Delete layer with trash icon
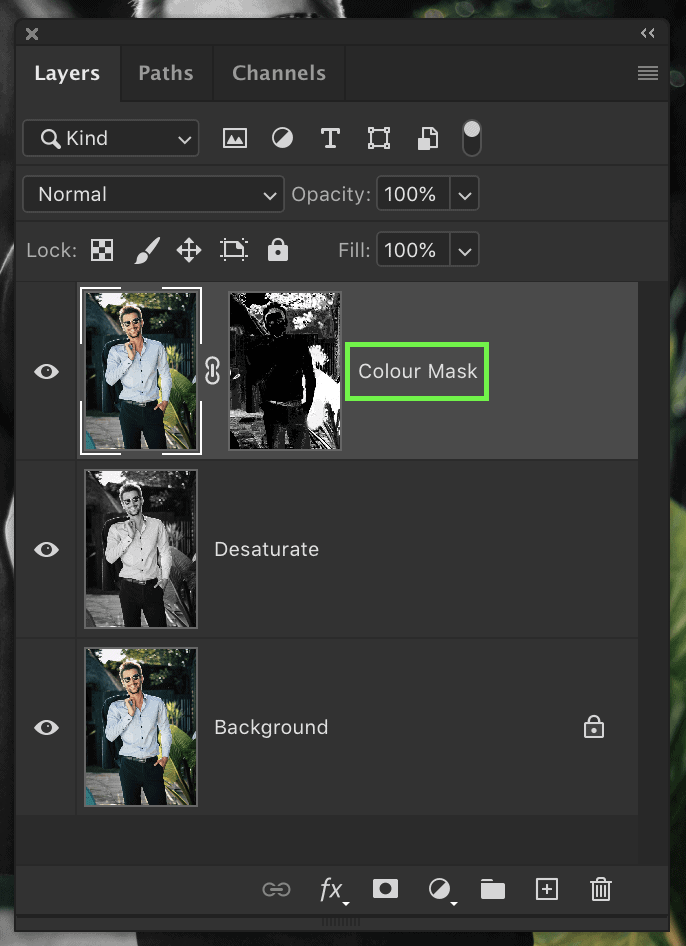The height and width of the screenshot is (946, 686). (x=600, y=889)
